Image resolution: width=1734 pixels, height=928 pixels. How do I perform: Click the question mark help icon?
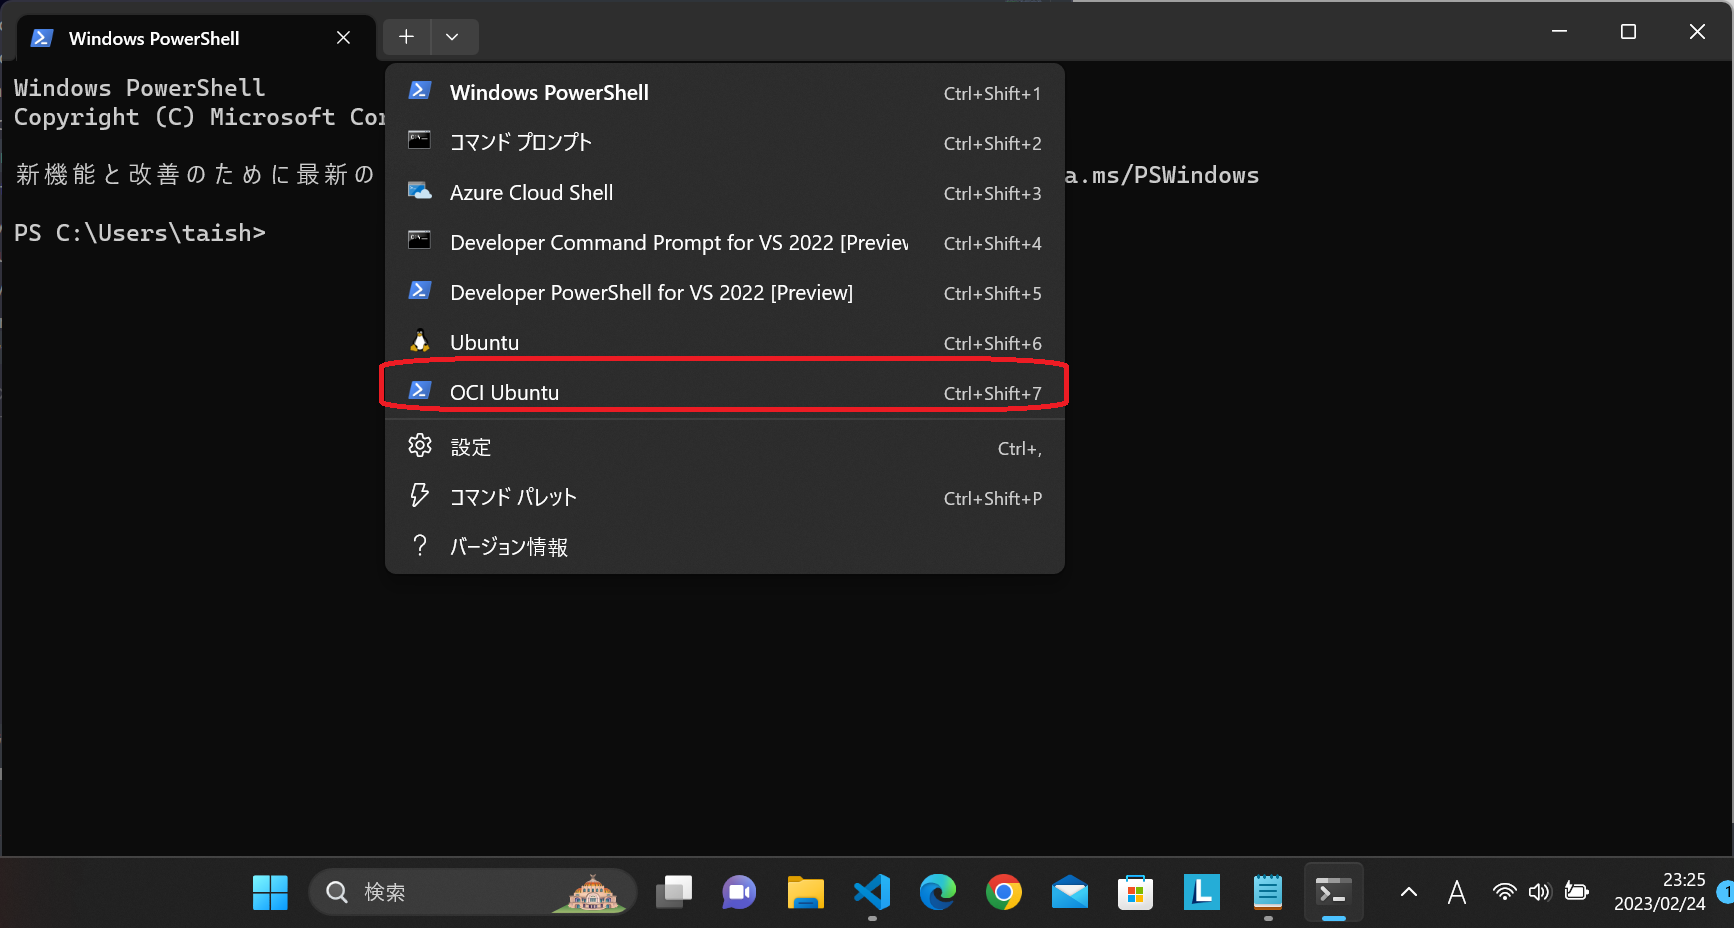[420, 545]
